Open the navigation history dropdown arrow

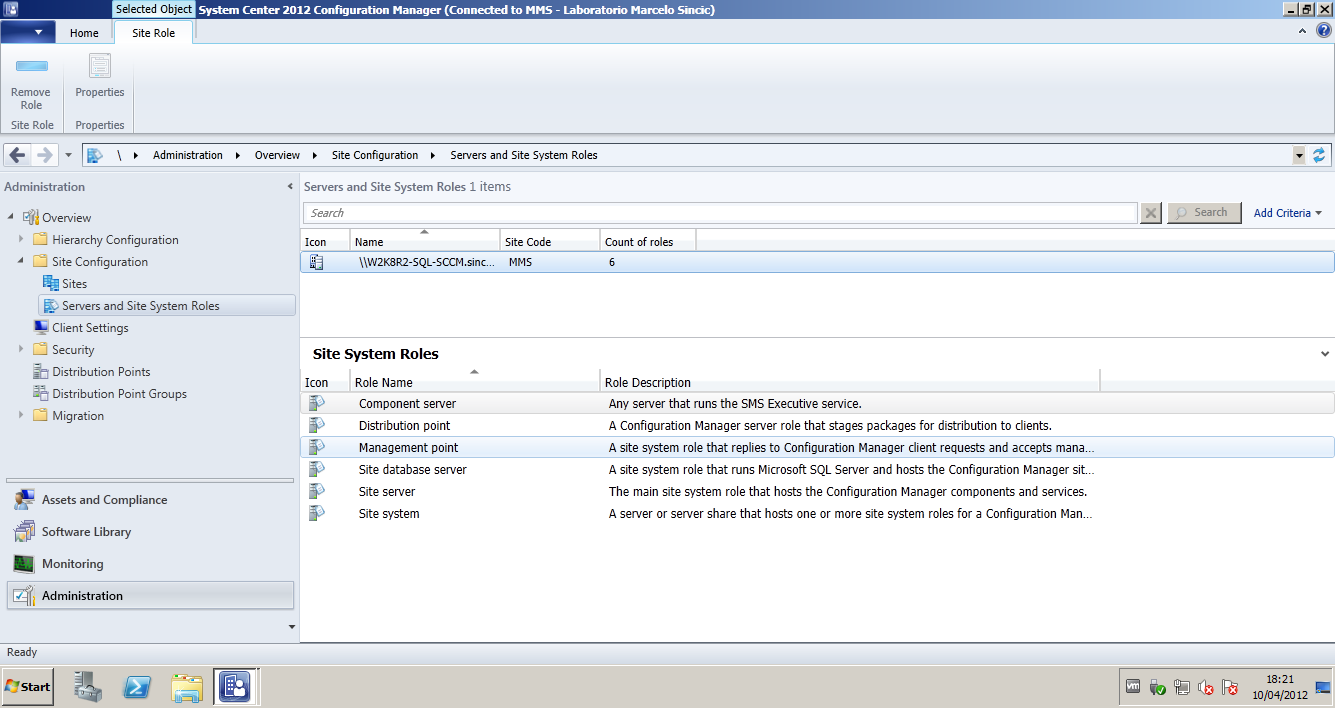pyautogui.click(x=68, y=155)
